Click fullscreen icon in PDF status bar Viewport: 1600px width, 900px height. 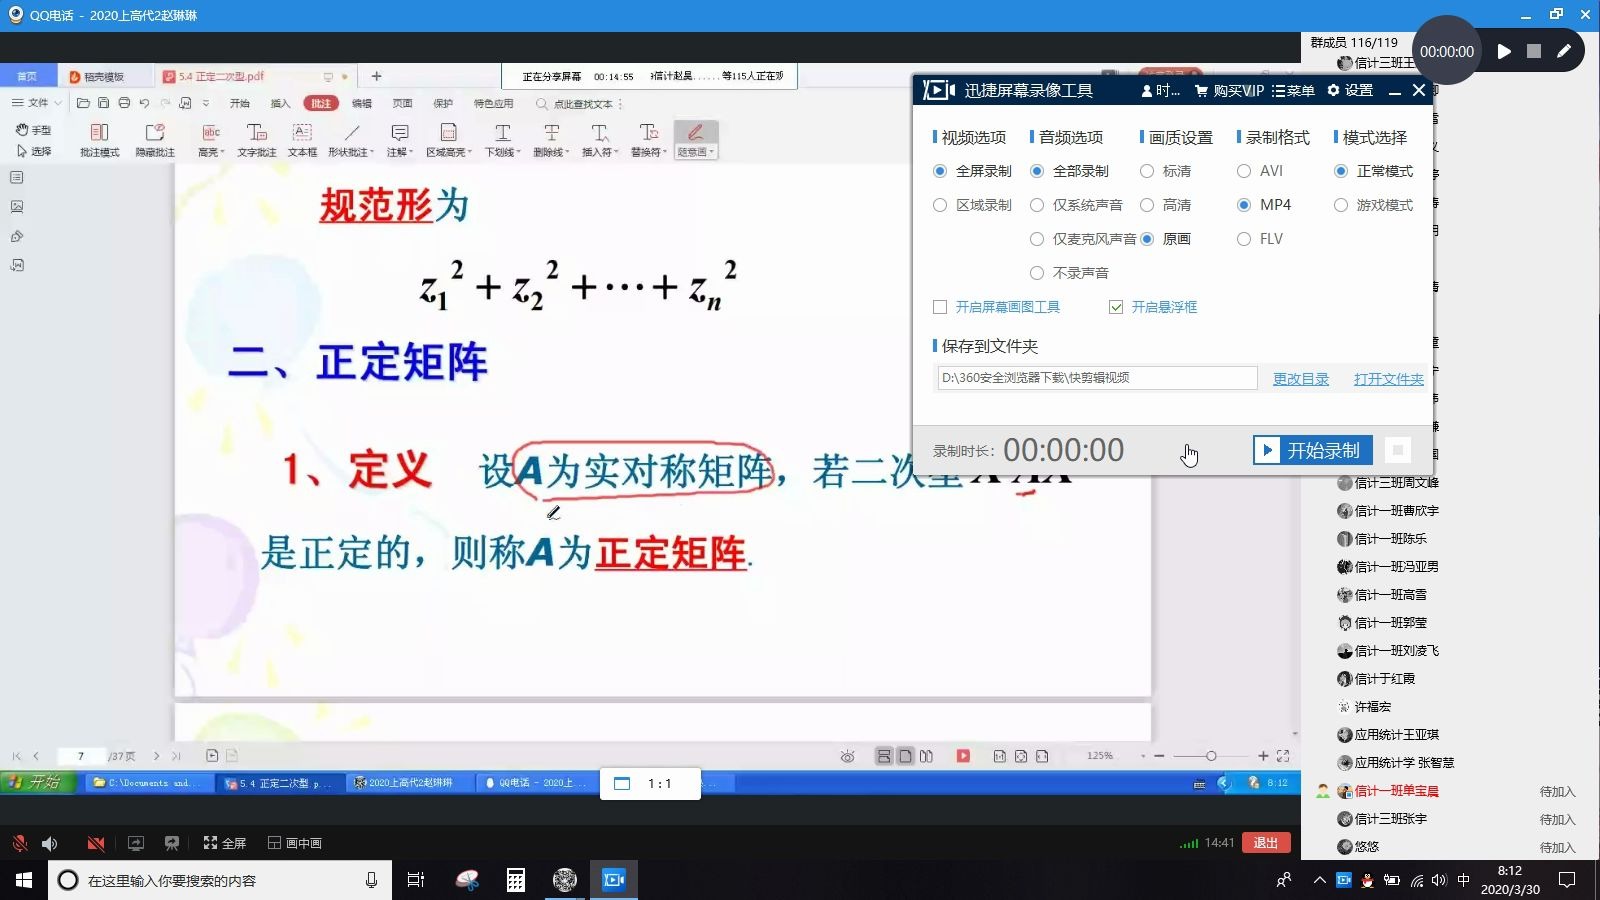[x=1283, y=756]
